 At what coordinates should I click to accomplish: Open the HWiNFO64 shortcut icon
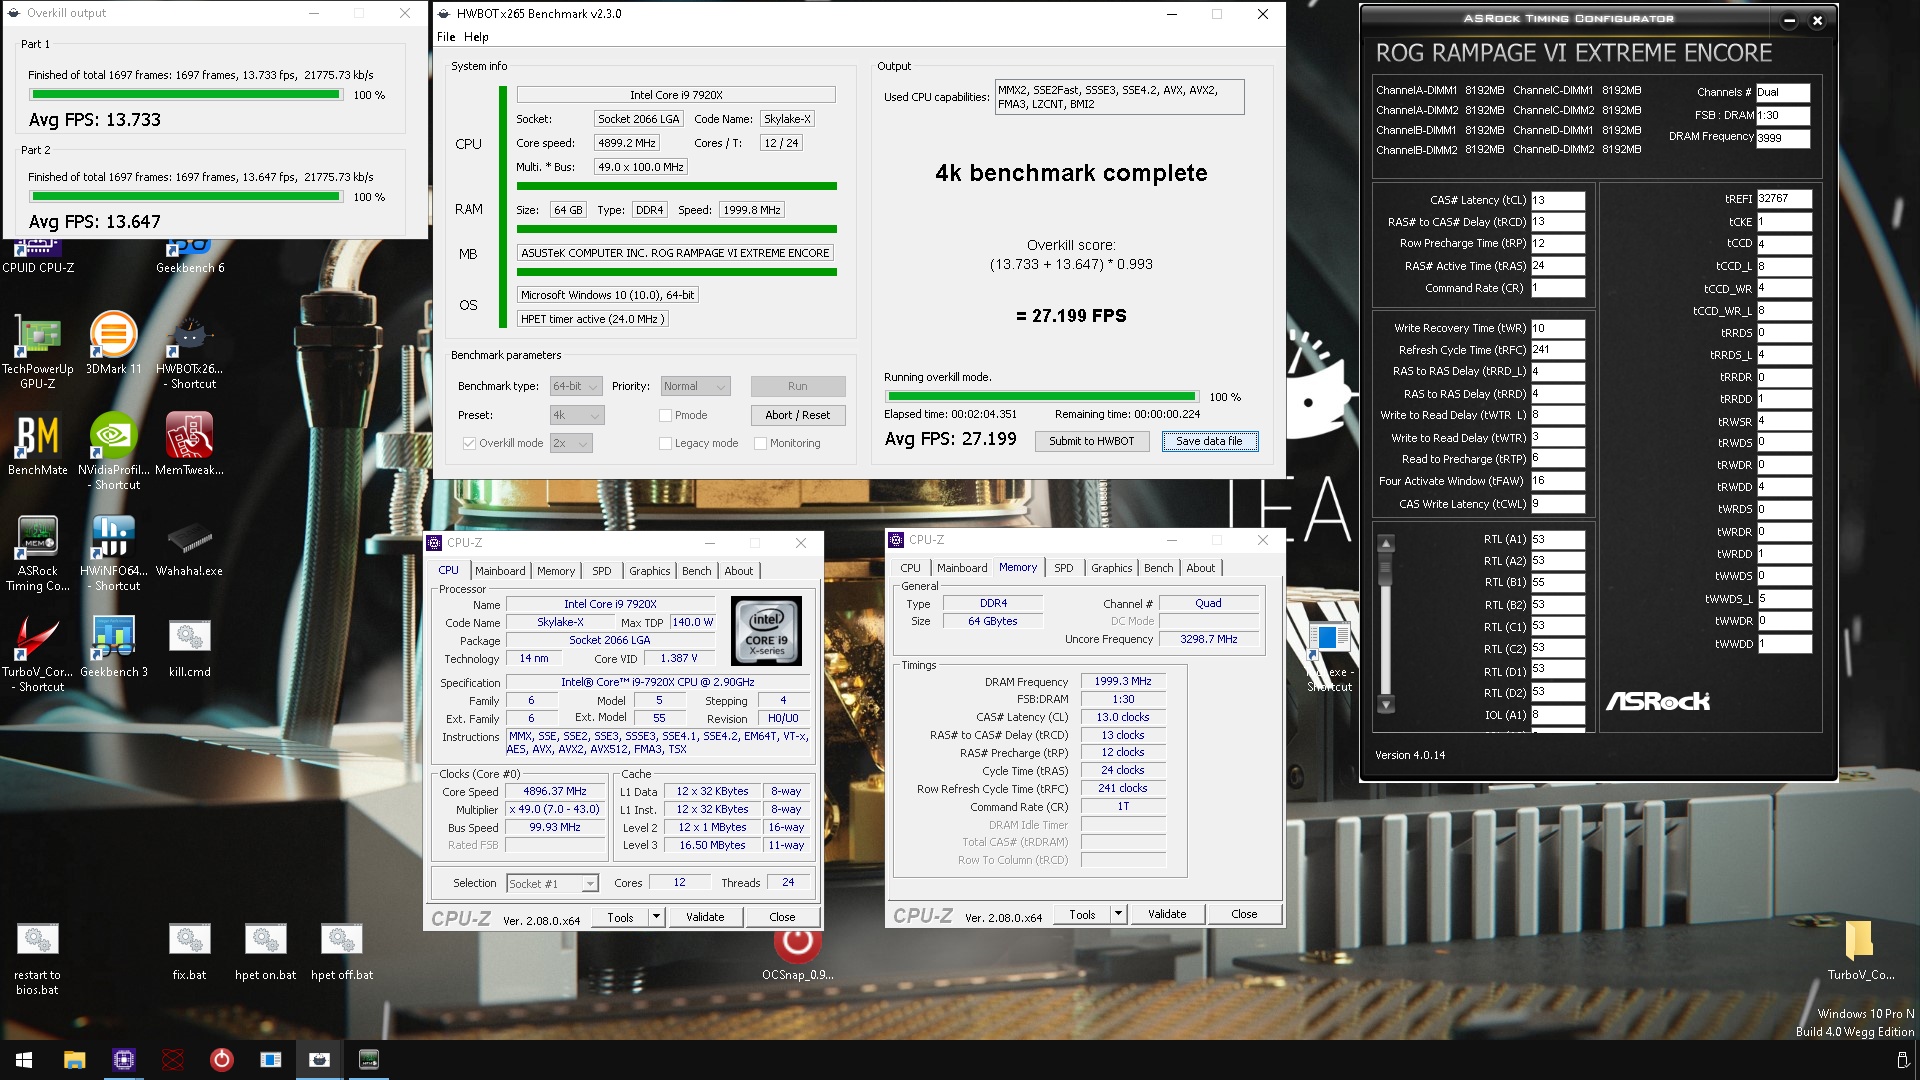click(114, 552)
